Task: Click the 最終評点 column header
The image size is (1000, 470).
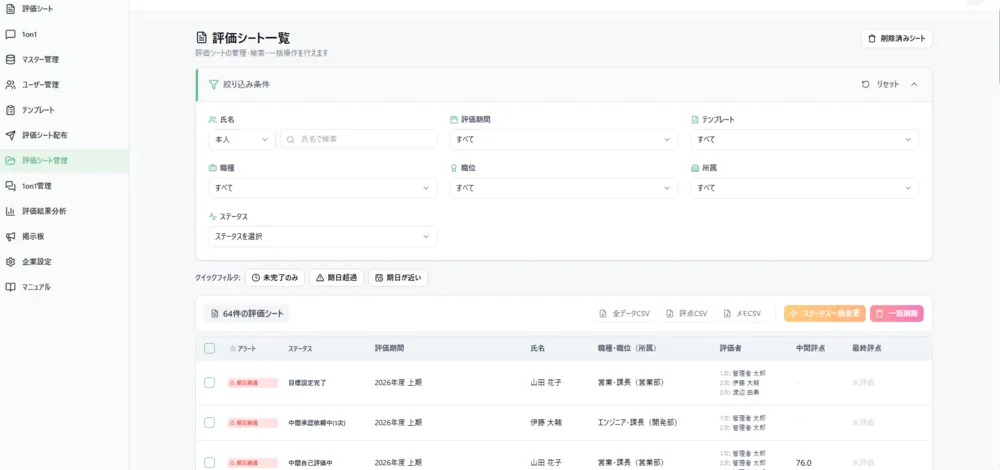Action: [x=865, y=349]
